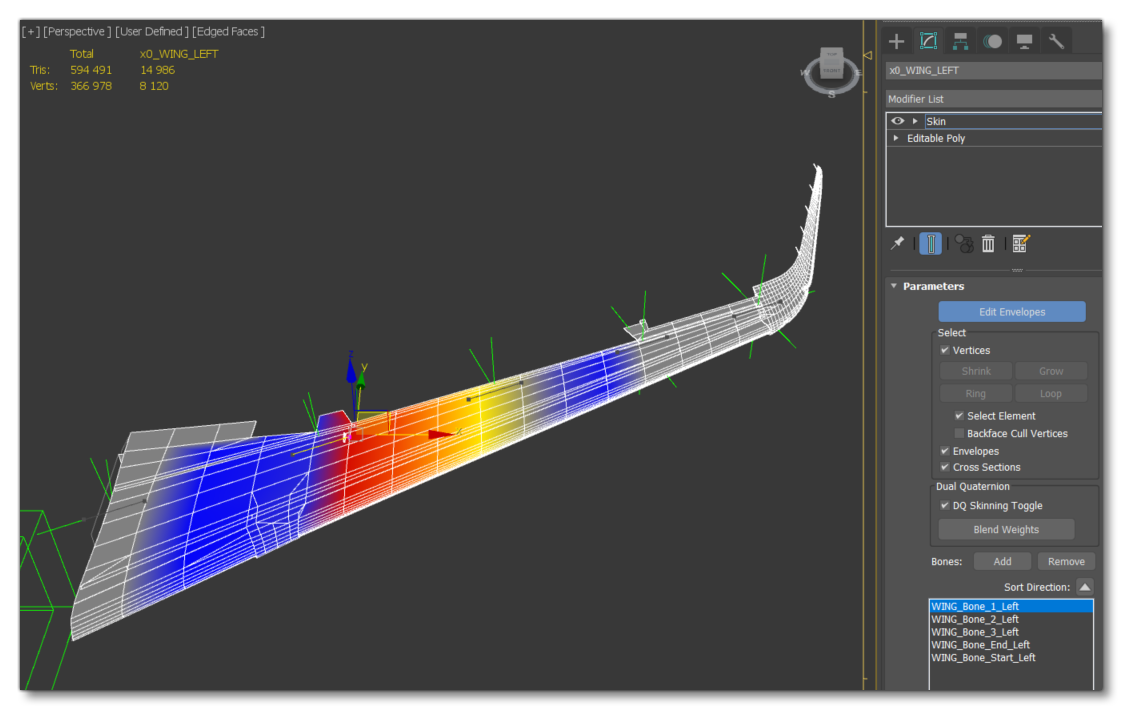This screenshot has height=710, width=1122.
Task: Enable Backface Cull Vertices checkbox
Action: pos(959,434)
